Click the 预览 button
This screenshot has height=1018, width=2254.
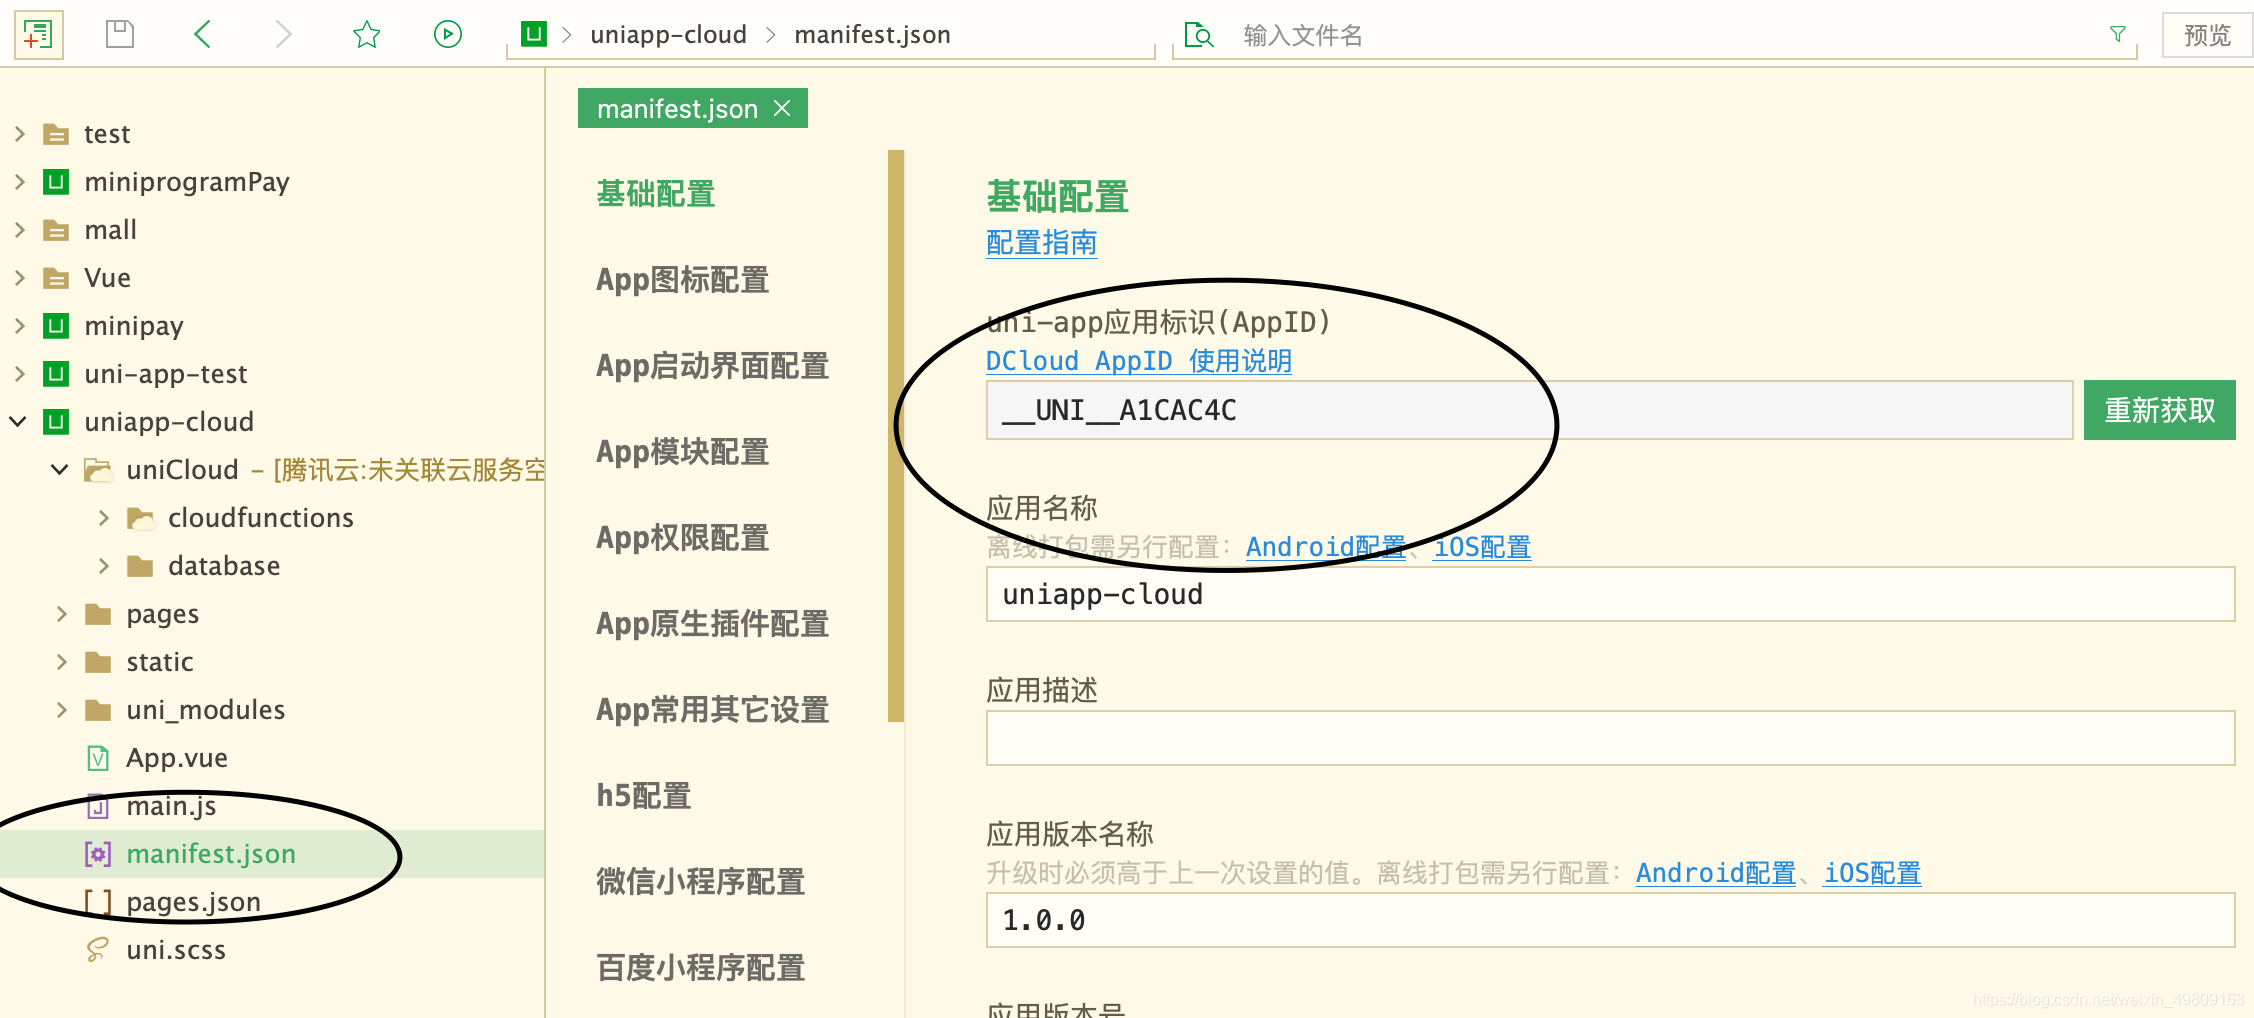click(x=2207, y=35)
